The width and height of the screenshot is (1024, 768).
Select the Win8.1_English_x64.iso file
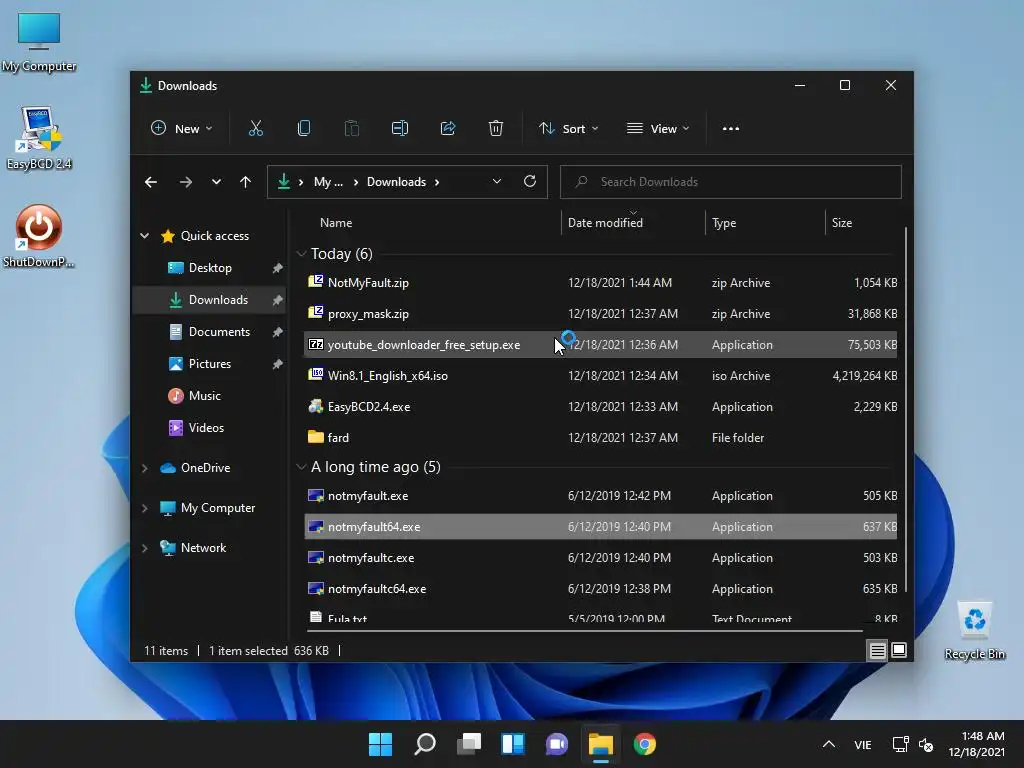pyautogui.click(x=600, y=376)
